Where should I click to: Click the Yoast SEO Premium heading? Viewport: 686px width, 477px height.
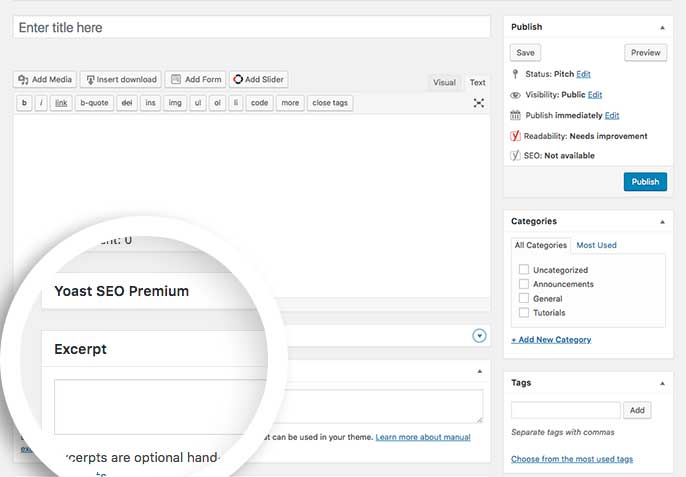click(x=122, y=291)
